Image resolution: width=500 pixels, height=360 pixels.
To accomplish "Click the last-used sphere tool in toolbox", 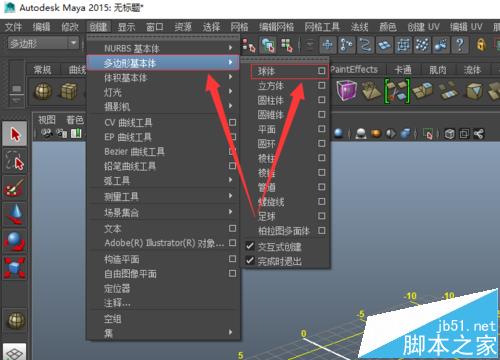I will (x=16, y=320).
